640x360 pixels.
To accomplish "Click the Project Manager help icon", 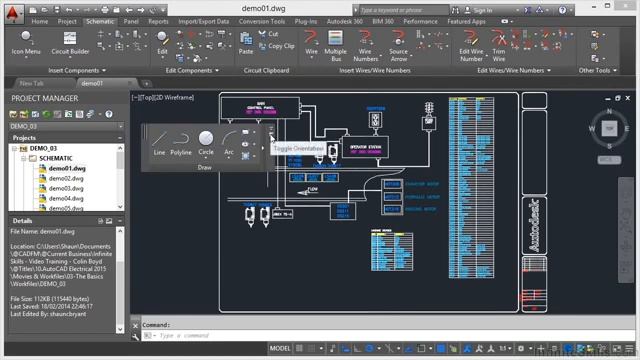I will click(x=109, y=114).
